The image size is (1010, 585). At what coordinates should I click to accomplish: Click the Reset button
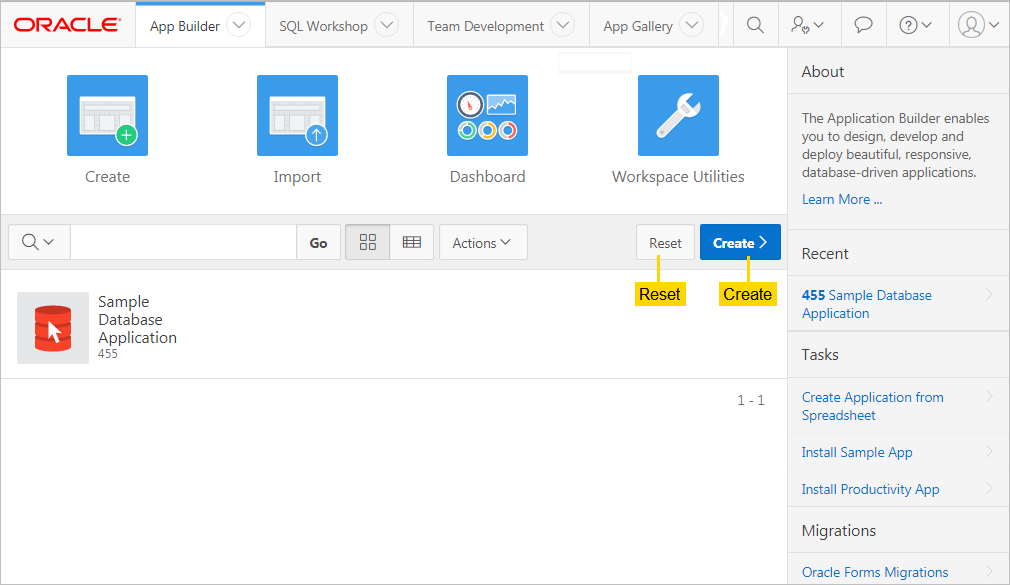[665, 243]
